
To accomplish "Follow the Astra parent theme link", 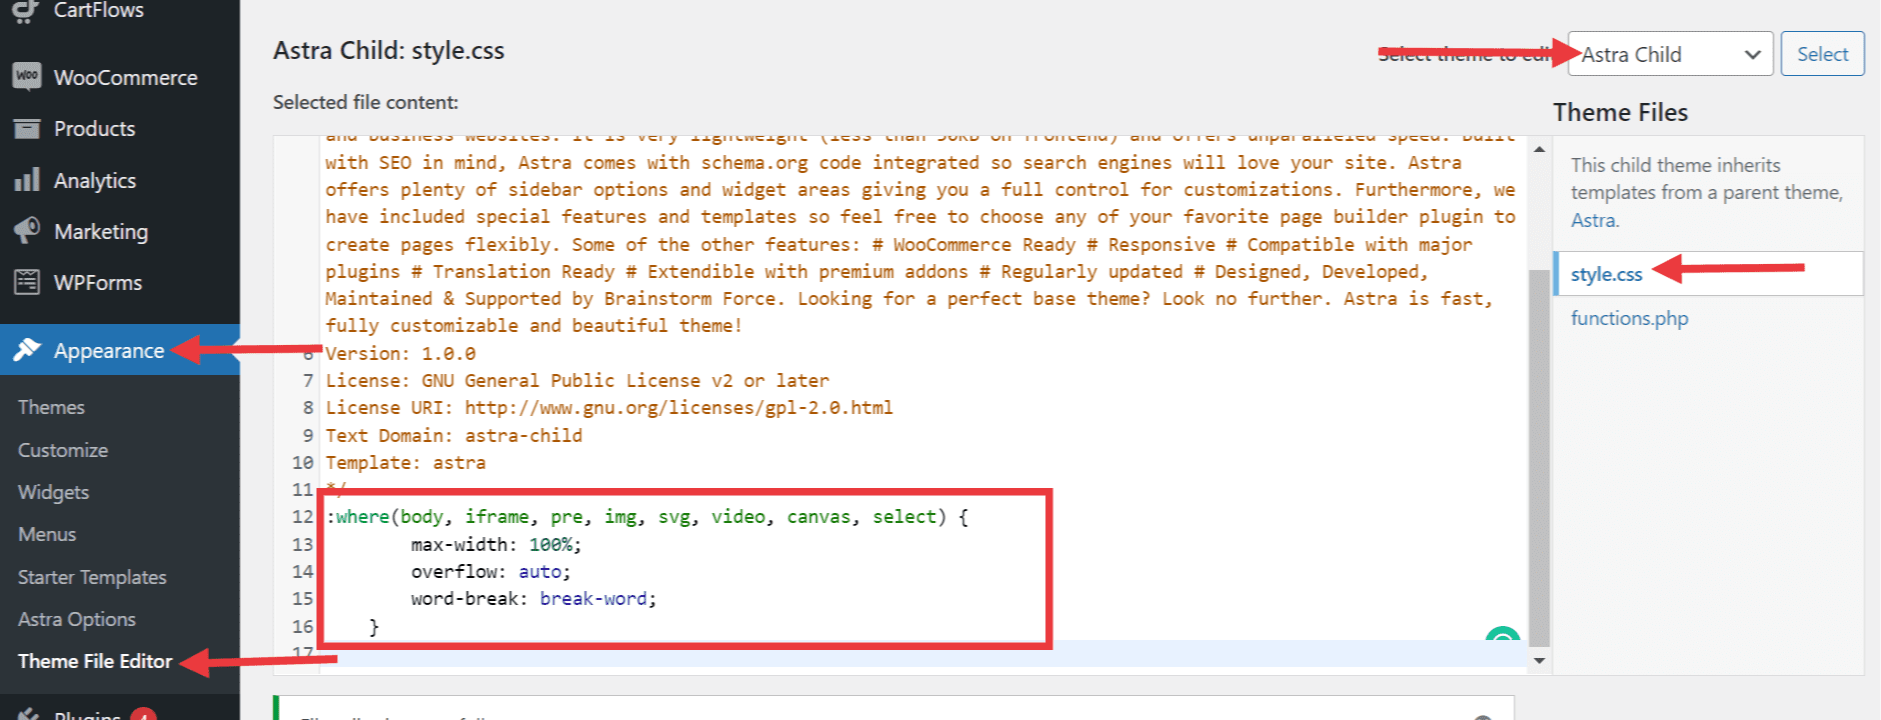I will pos(1593,220).
